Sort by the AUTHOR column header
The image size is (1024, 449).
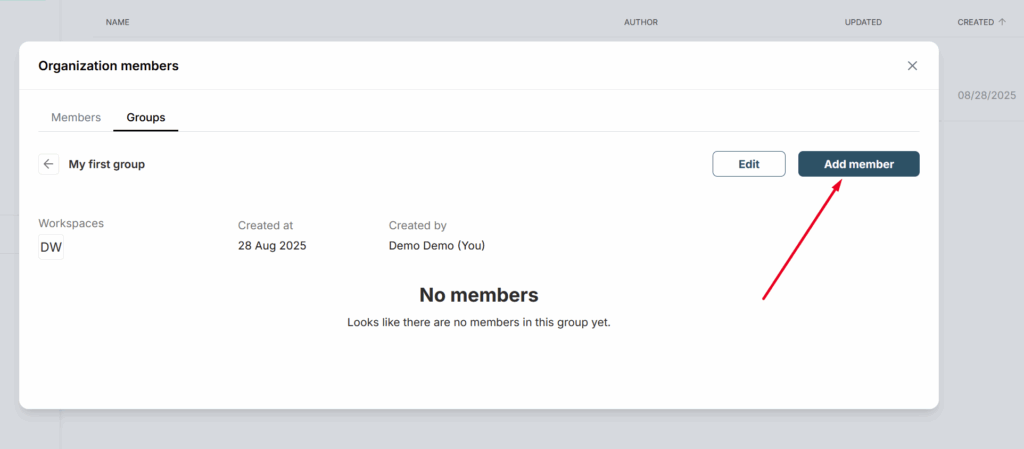point(641,22)
